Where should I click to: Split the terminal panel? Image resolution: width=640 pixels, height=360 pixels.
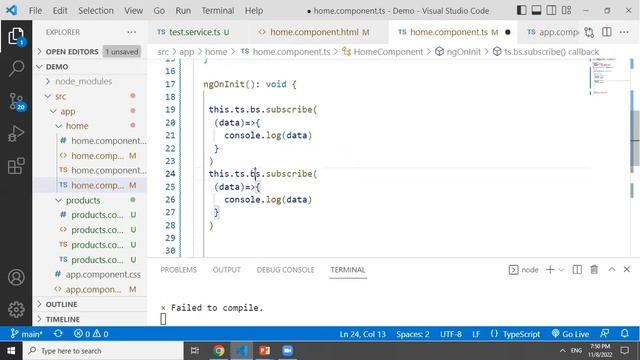click(577, 269)
